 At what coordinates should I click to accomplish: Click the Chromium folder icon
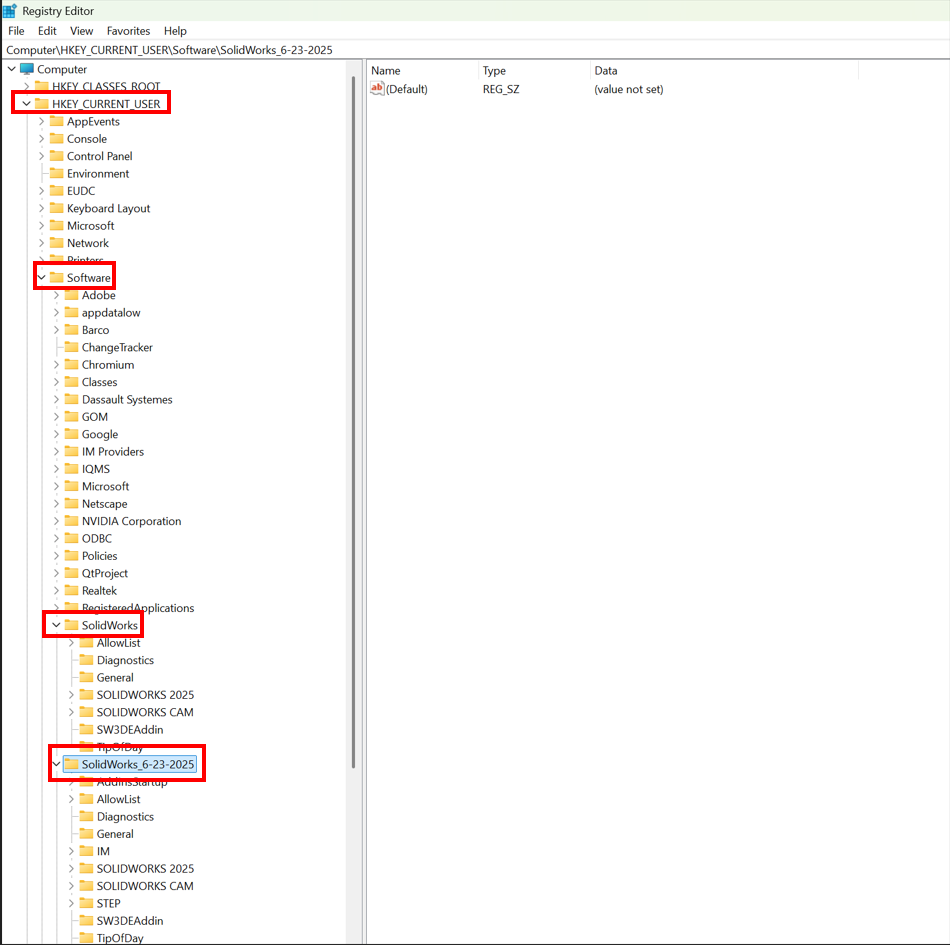[71, 365]
